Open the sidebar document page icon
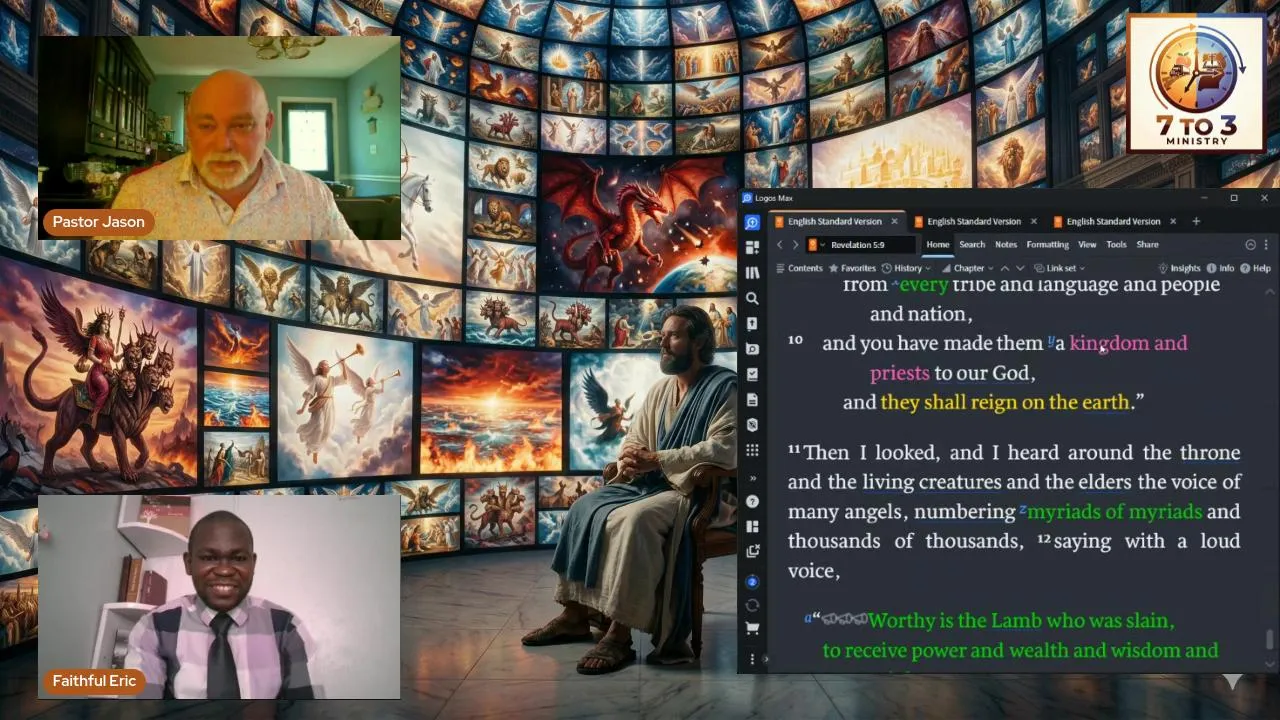The height and width of the screenshot is (720, 1280). (752, 400)
